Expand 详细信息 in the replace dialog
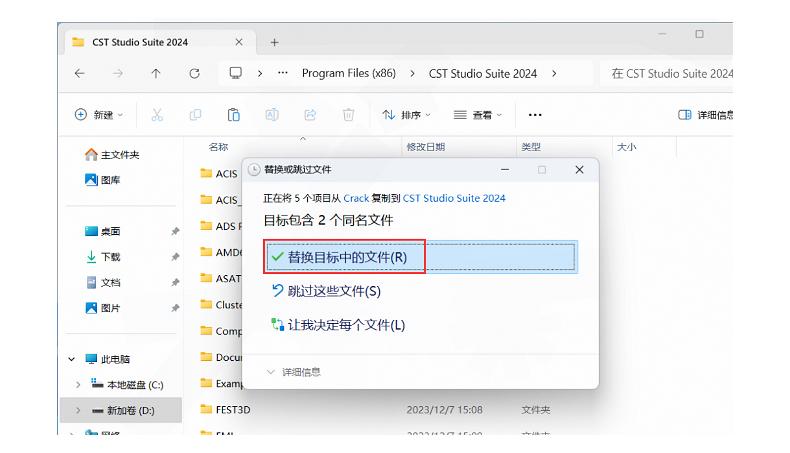This screenshot has height=453, width=790. [294, 372]
